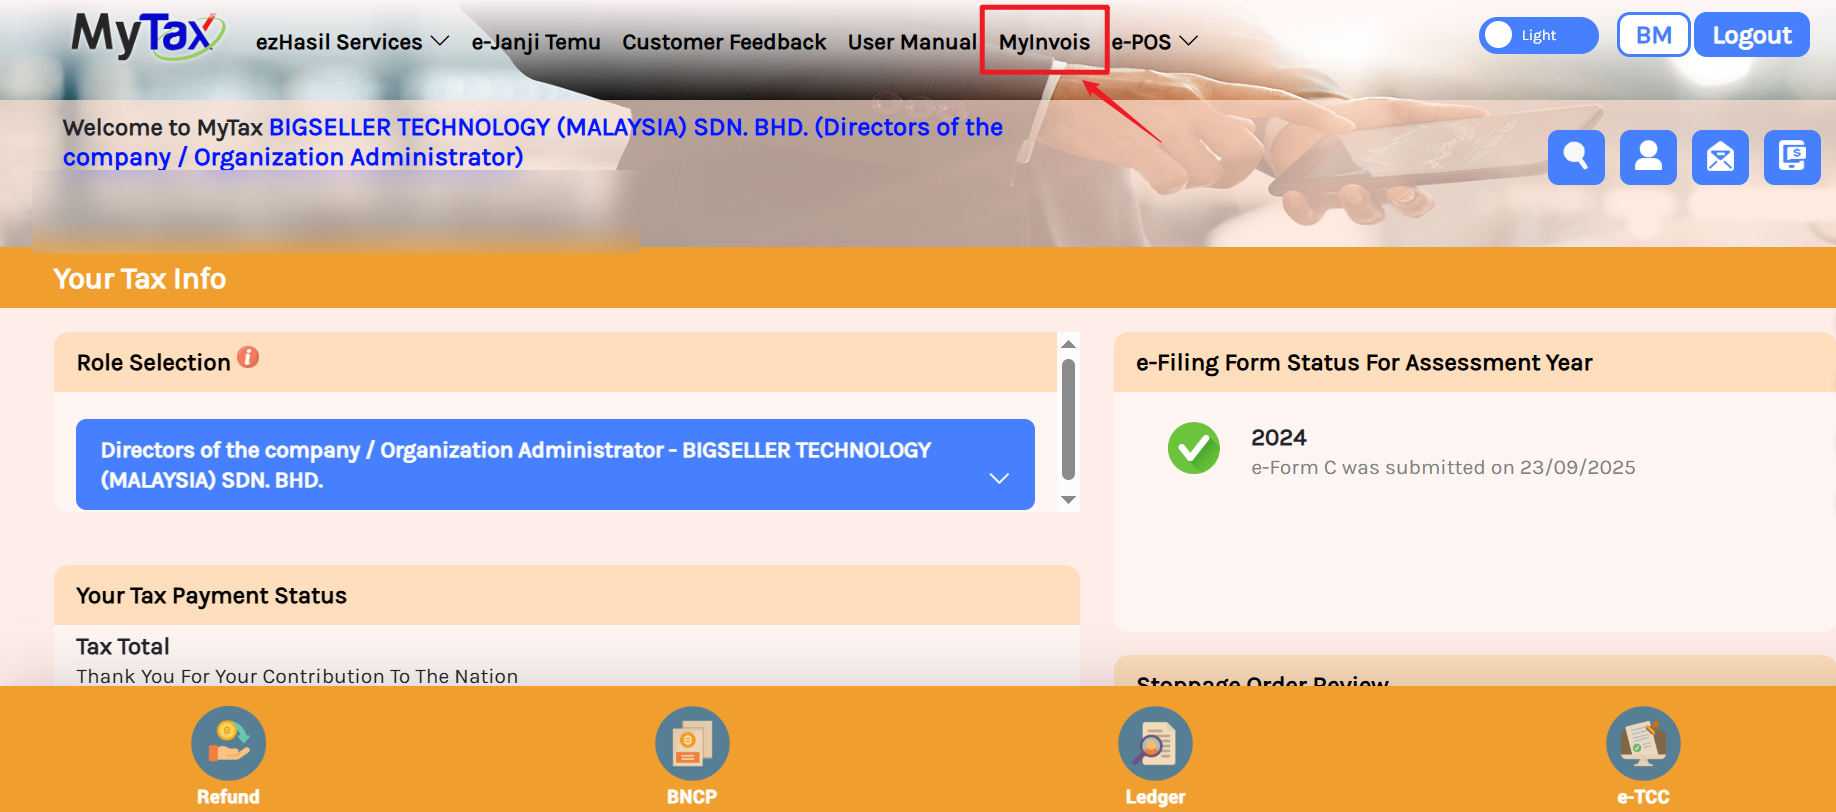The height and width of the screenshot is (812, 1836).
Task: Click the 'Tax Total' text
Action: 123,647
